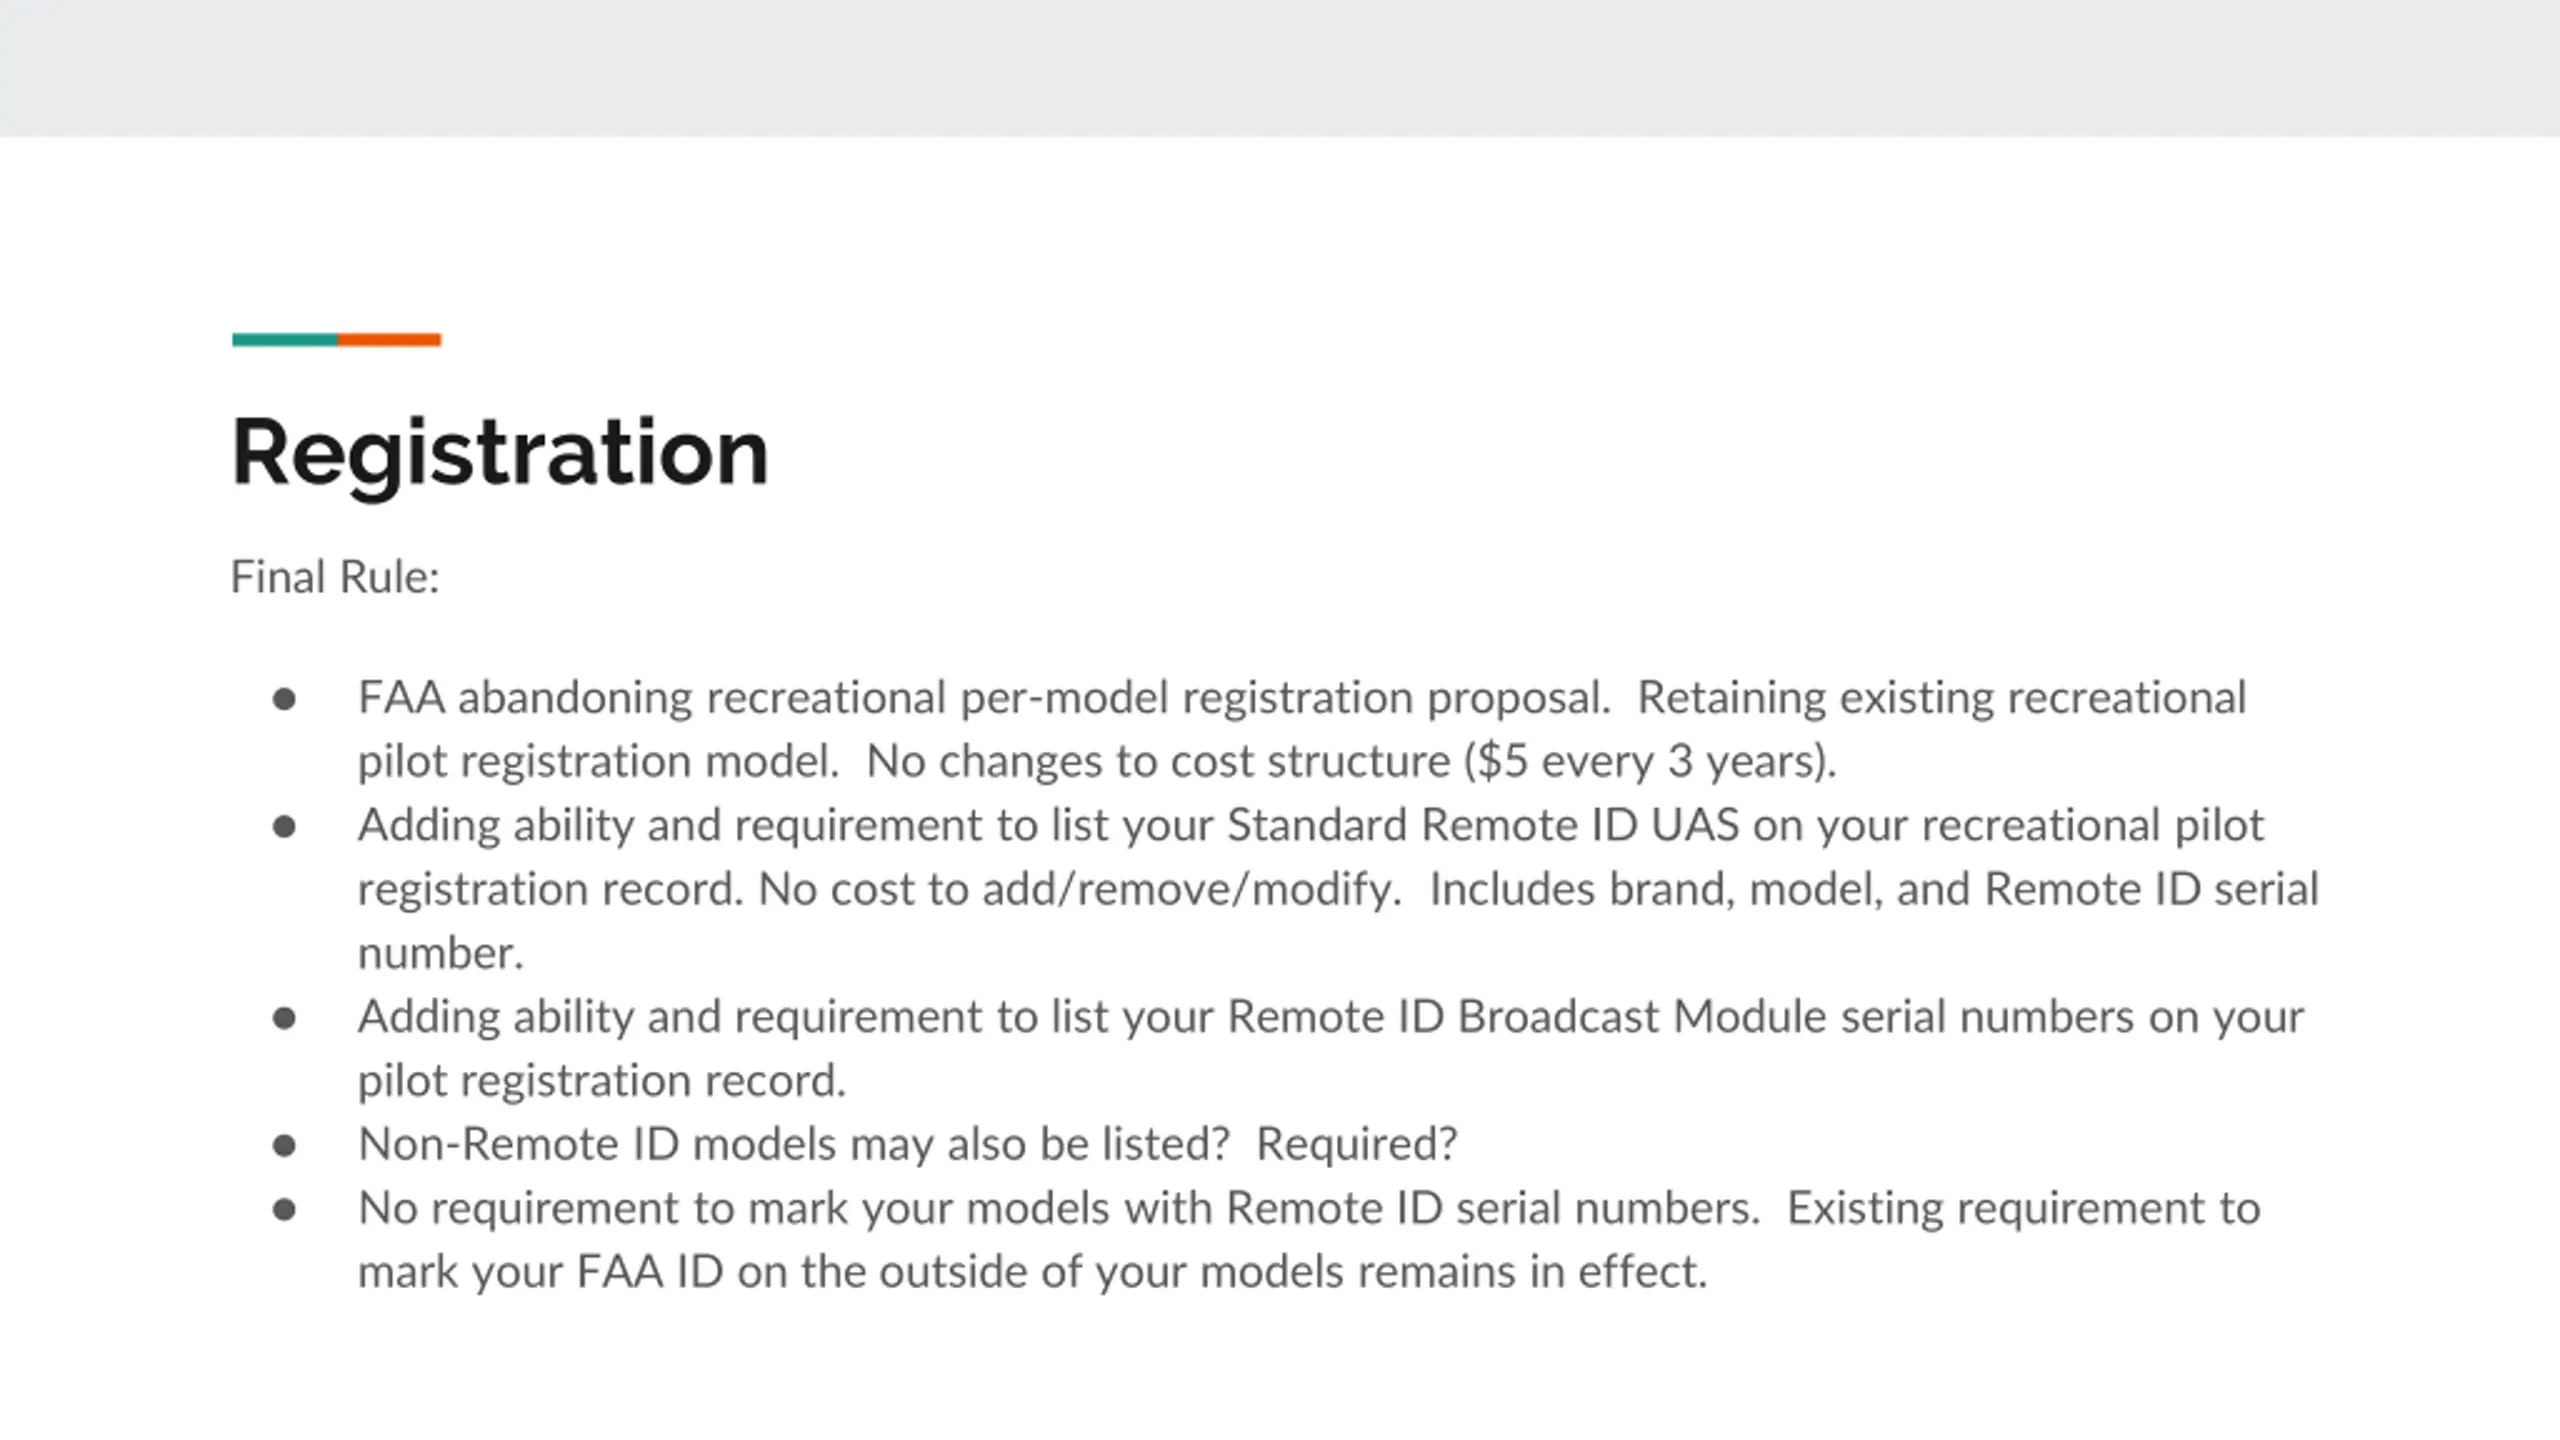Click the words 'Standard Remote ID UAS'
The image size is (2560, 1440).
click(1483, 826)
